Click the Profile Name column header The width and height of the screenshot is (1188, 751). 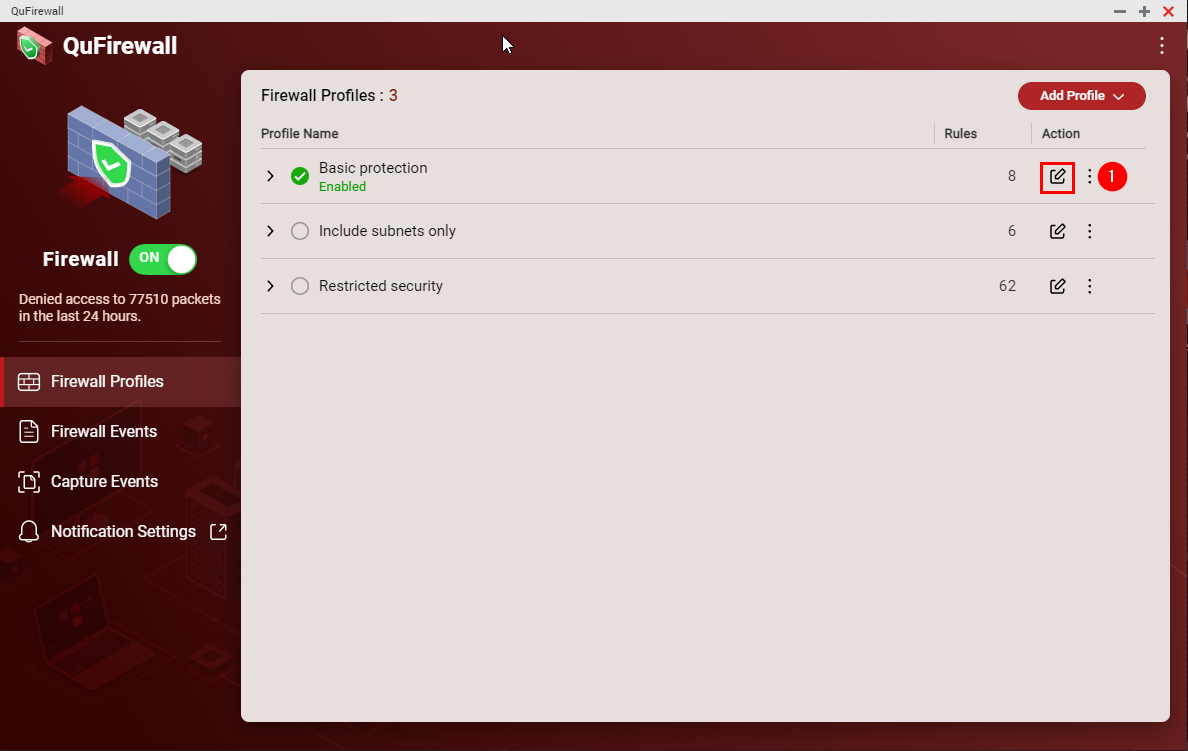(299, 133)
